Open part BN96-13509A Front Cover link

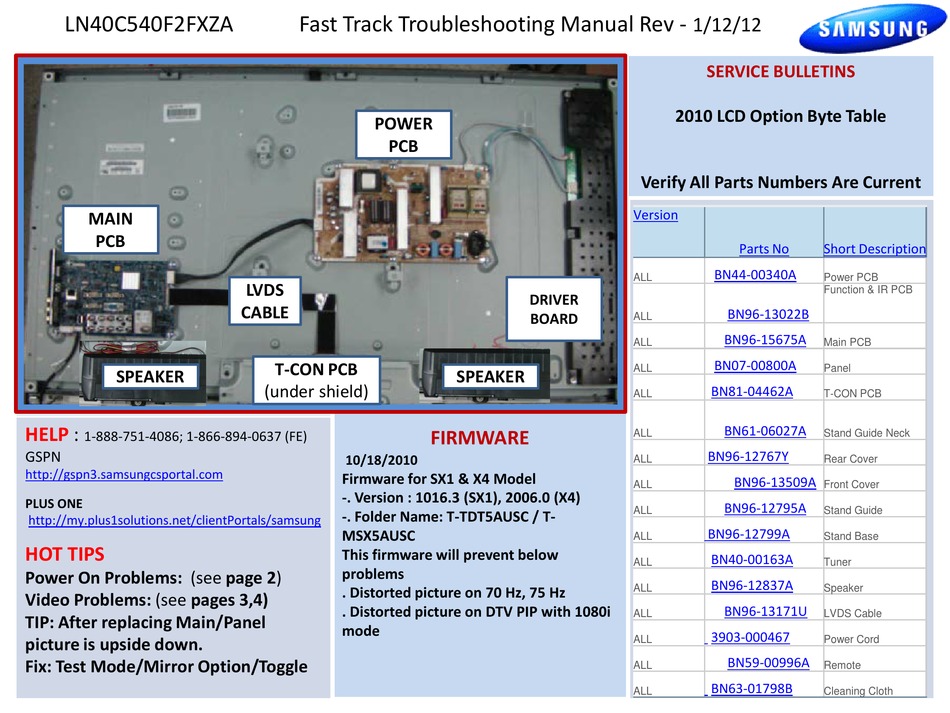pos(775,483)
